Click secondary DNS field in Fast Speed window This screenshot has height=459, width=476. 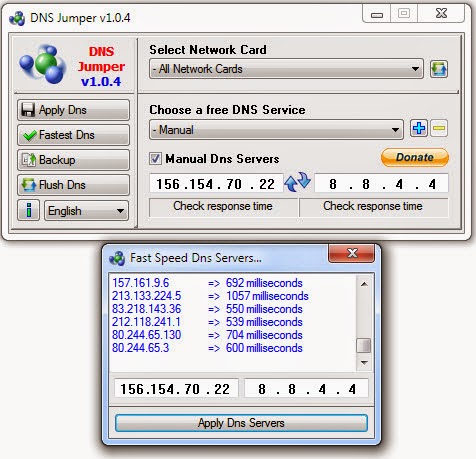point(306,389)
